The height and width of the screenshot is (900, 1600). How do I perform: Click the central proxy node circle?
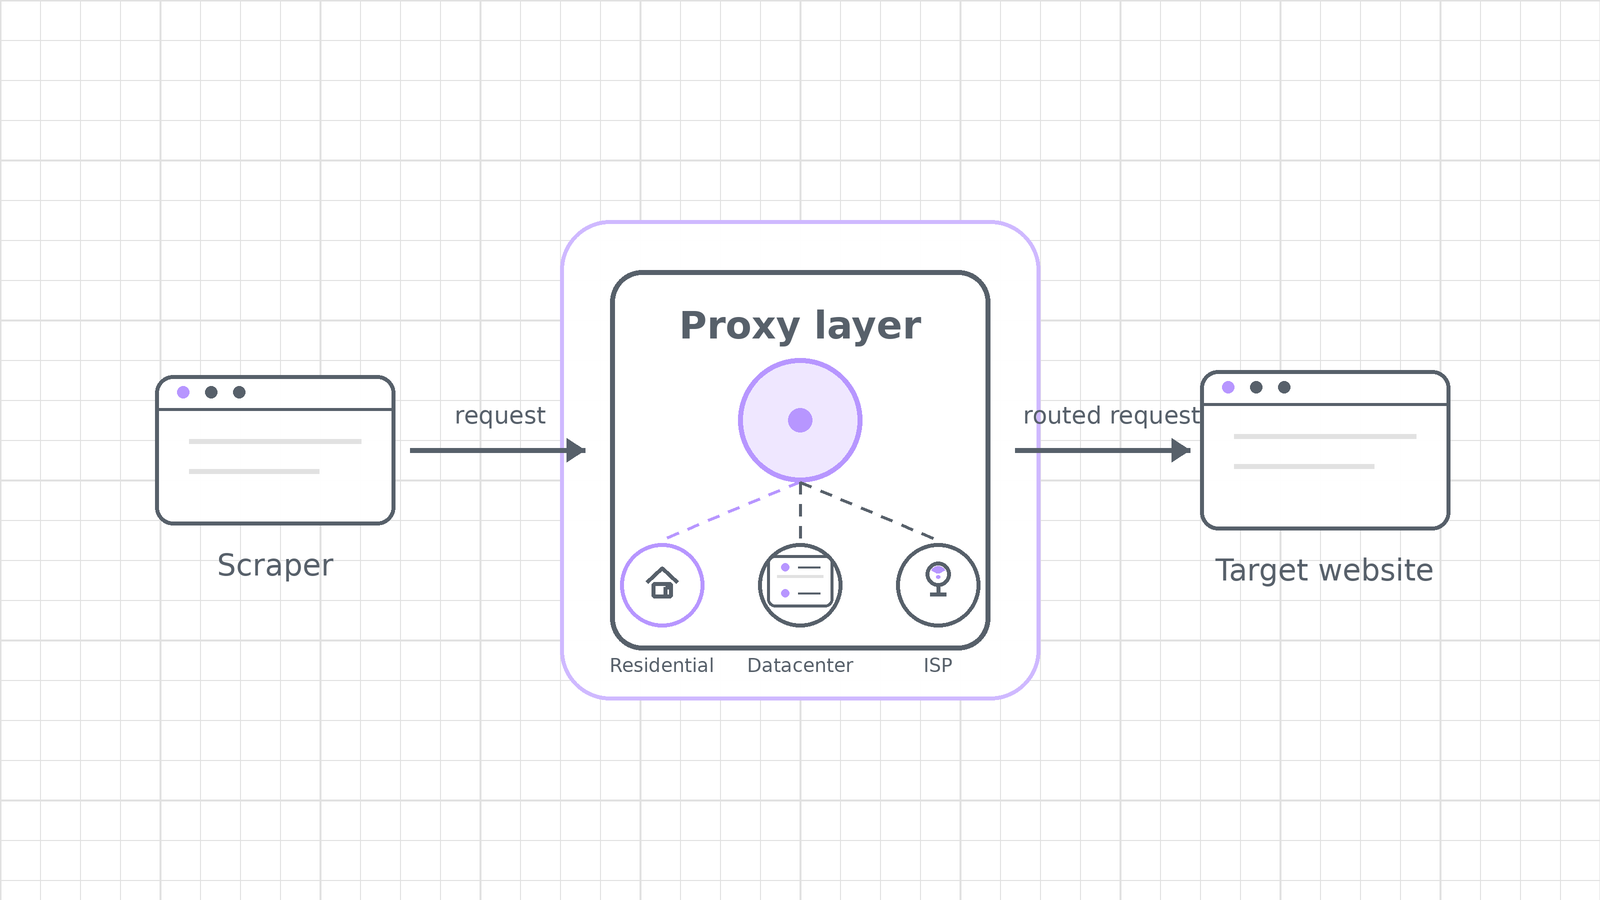[800, 420]
